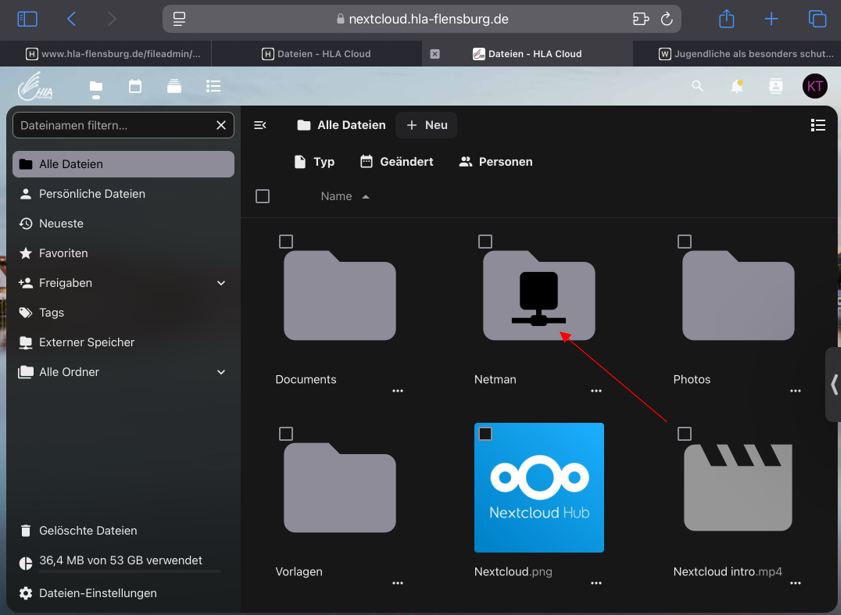Open the Documents folder icon
Screen dimensions: 841x615
pos(340,295)
